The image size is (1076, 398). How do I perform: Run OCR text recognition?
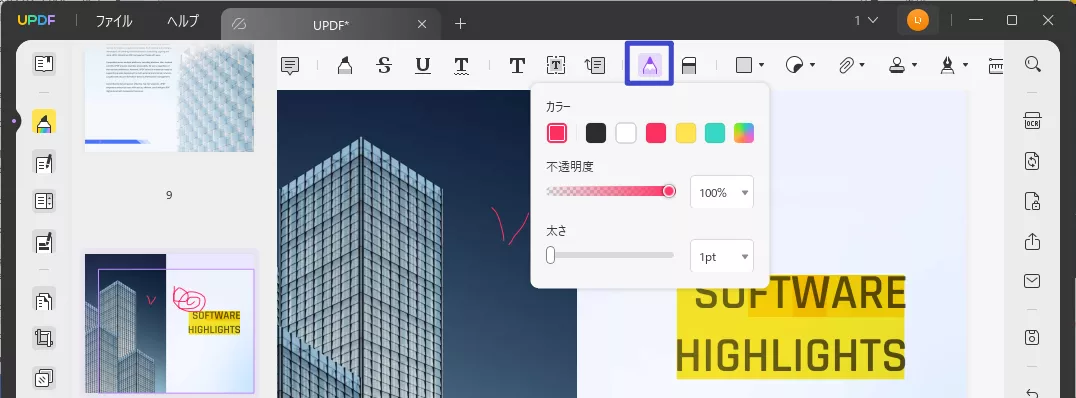[1032, 121]
